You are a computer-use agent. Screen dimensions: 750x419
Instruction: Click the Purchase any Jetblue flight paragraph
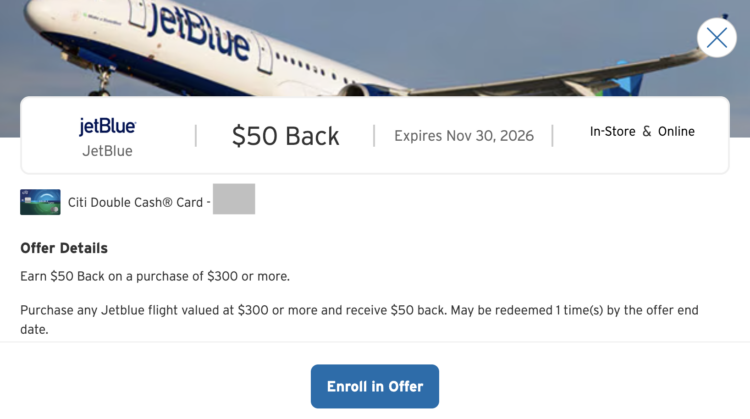point(359,320)
